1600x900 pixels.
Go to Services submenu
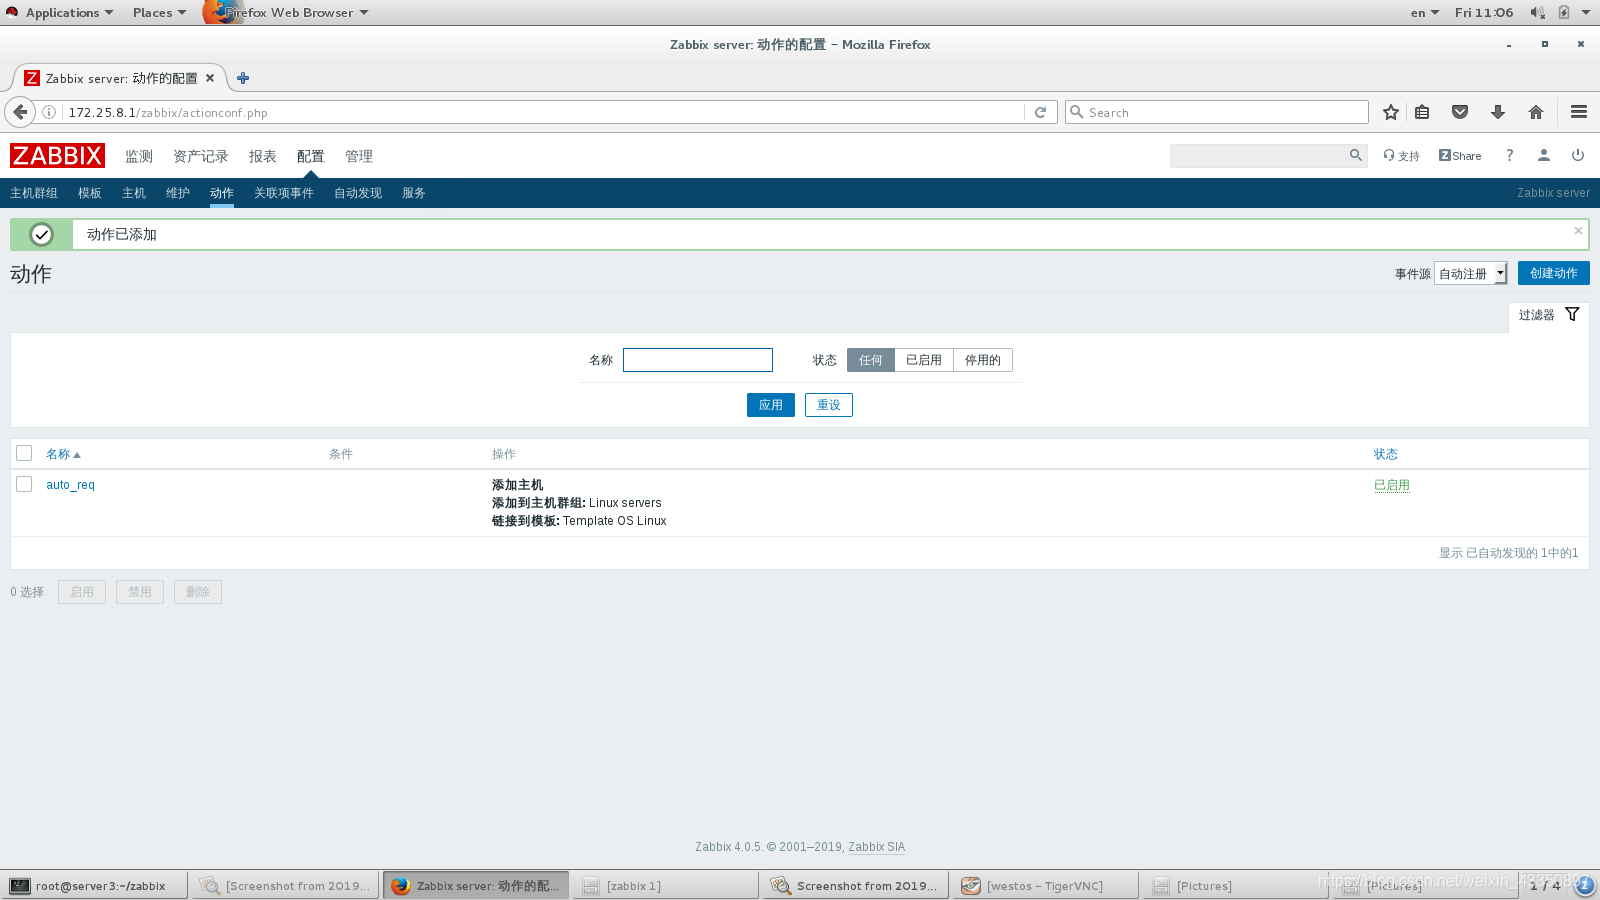[414, 193]
